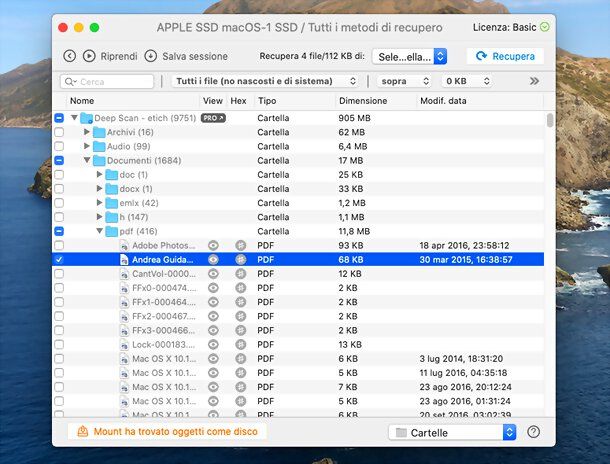Click the pdf (416) folder icon

112,231
